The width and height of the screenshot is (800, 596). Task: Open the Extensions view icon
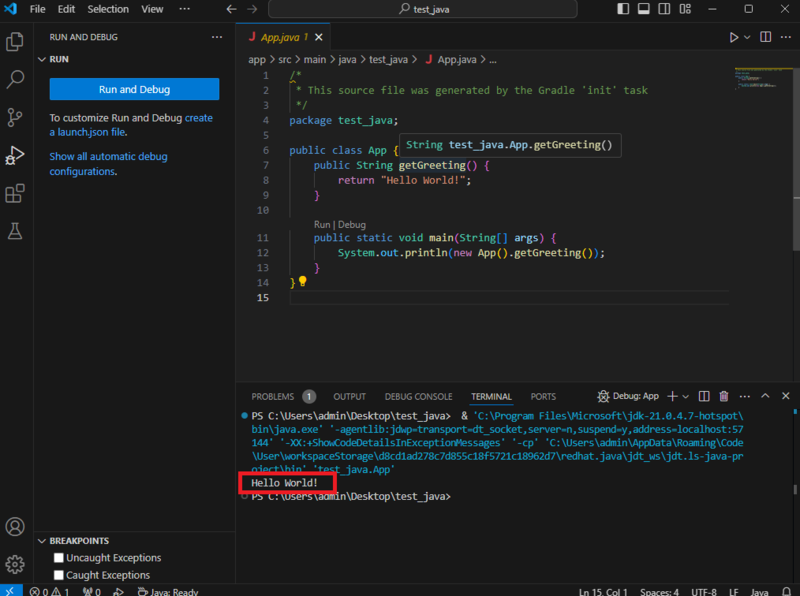[15, 193]
